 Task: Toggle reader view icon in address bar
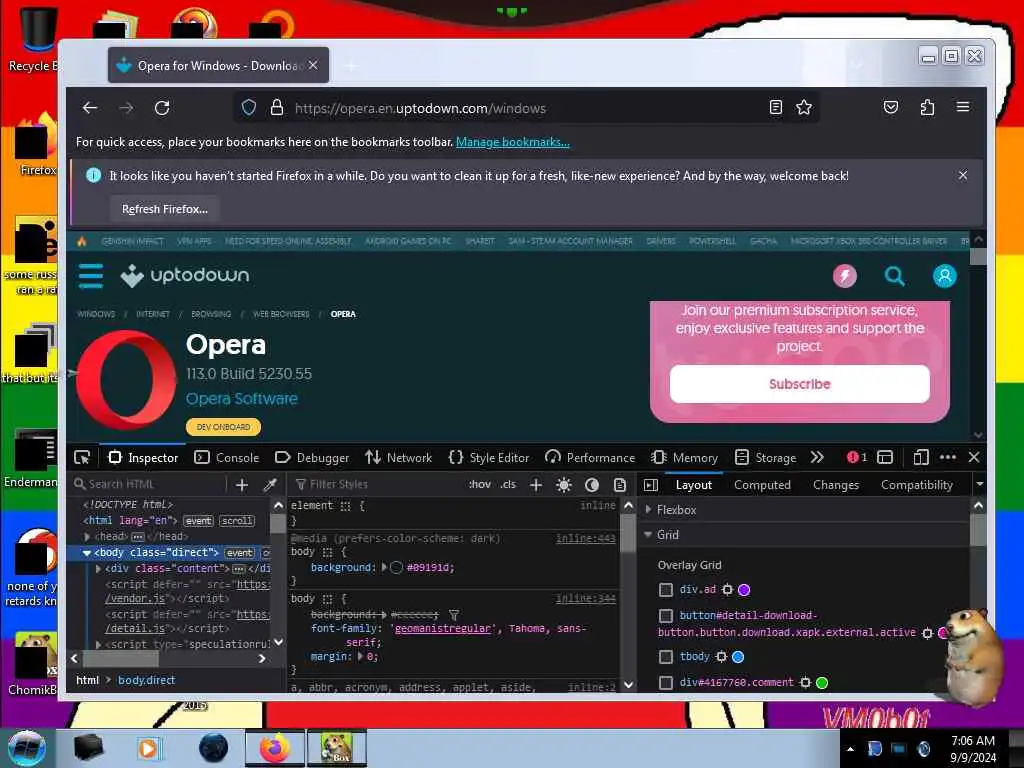click(775, 107)
